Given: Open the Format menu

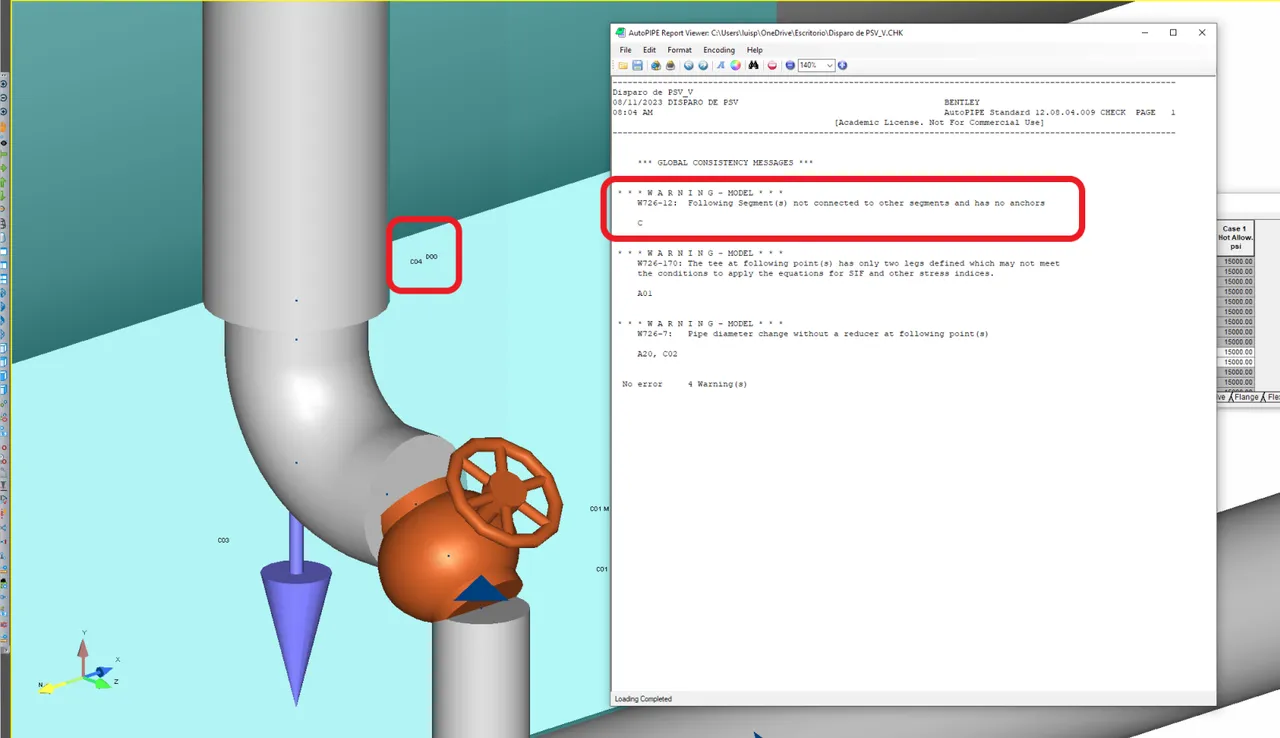Looking at the screenshot, I should click(680, 50).
